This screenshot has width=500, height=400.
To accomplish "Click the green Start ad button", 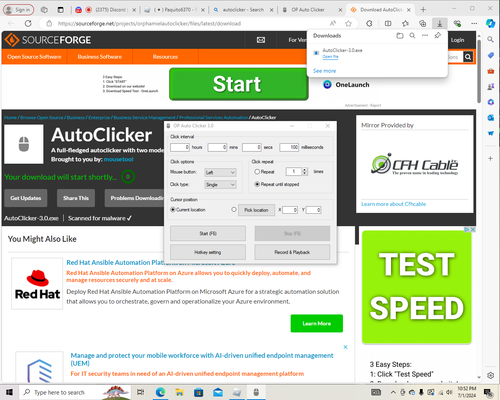I will point(239,84).
